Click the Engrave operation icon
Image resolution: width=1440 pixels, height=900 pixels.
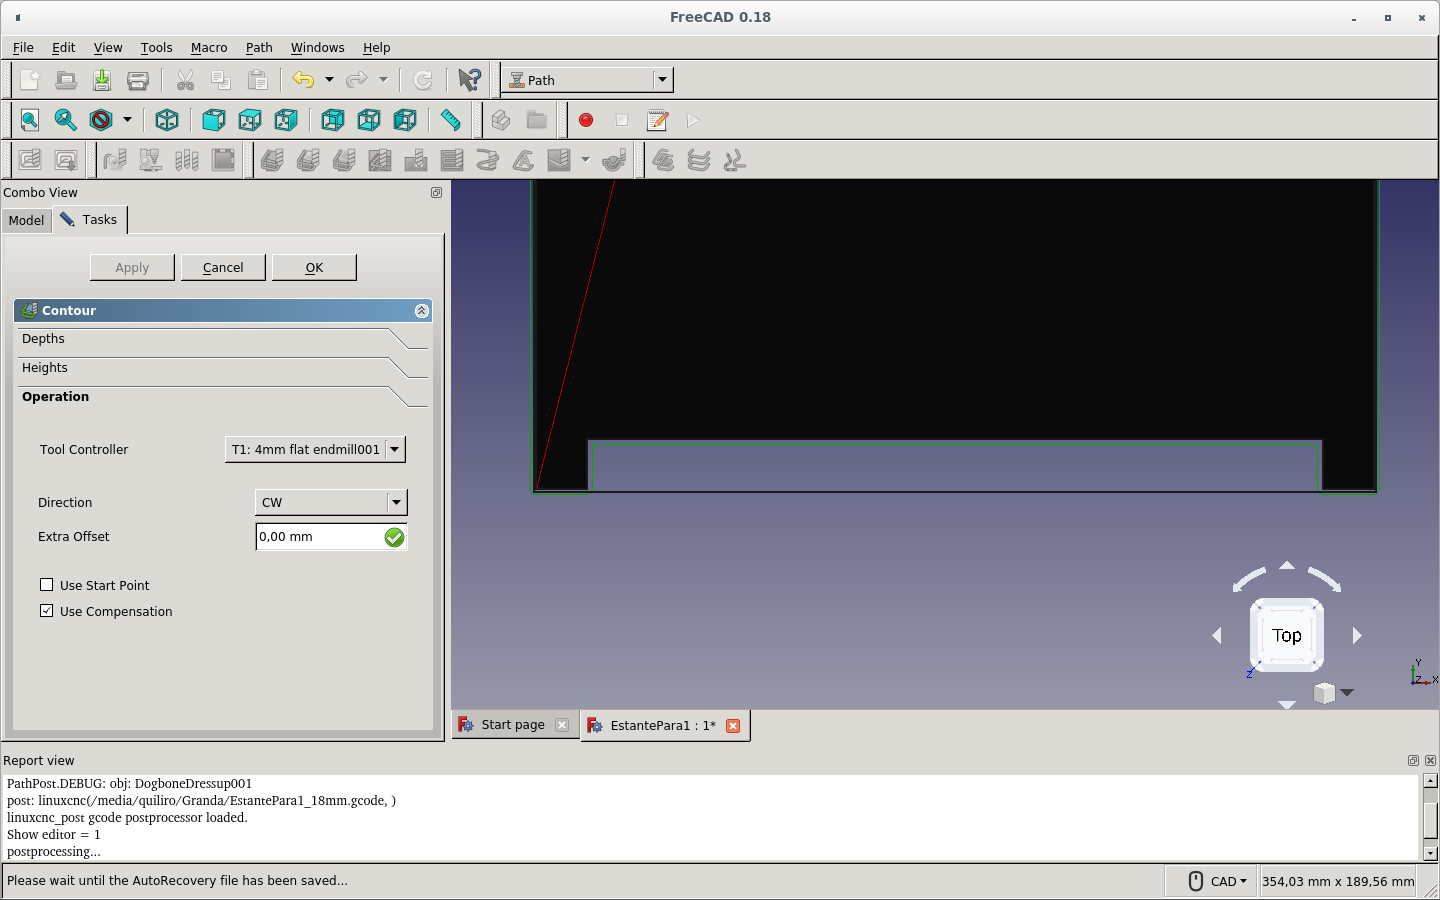(x=523, y=160)
